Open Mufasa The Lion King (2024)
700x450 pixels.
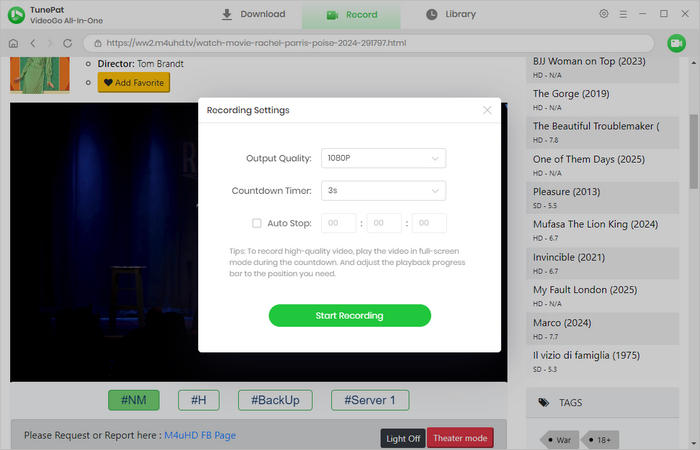596,225
